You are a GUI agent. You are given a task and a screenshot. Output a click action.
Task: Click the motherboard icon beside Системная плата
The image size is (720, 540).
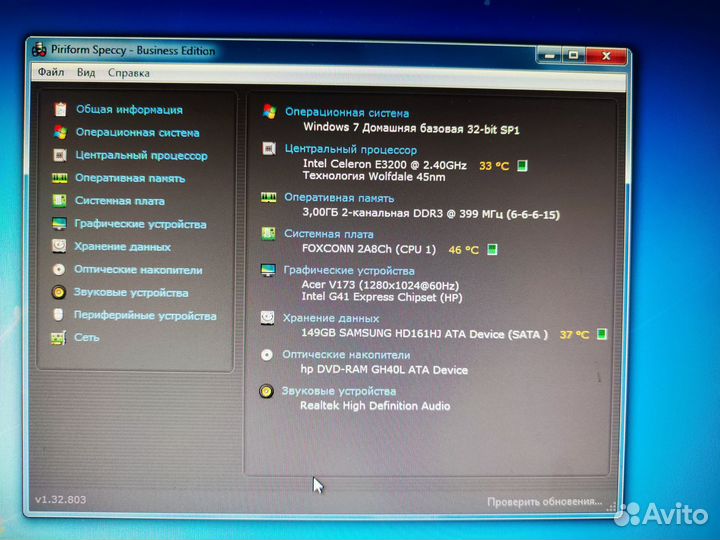pyautogui.click(x=60, y=201)
